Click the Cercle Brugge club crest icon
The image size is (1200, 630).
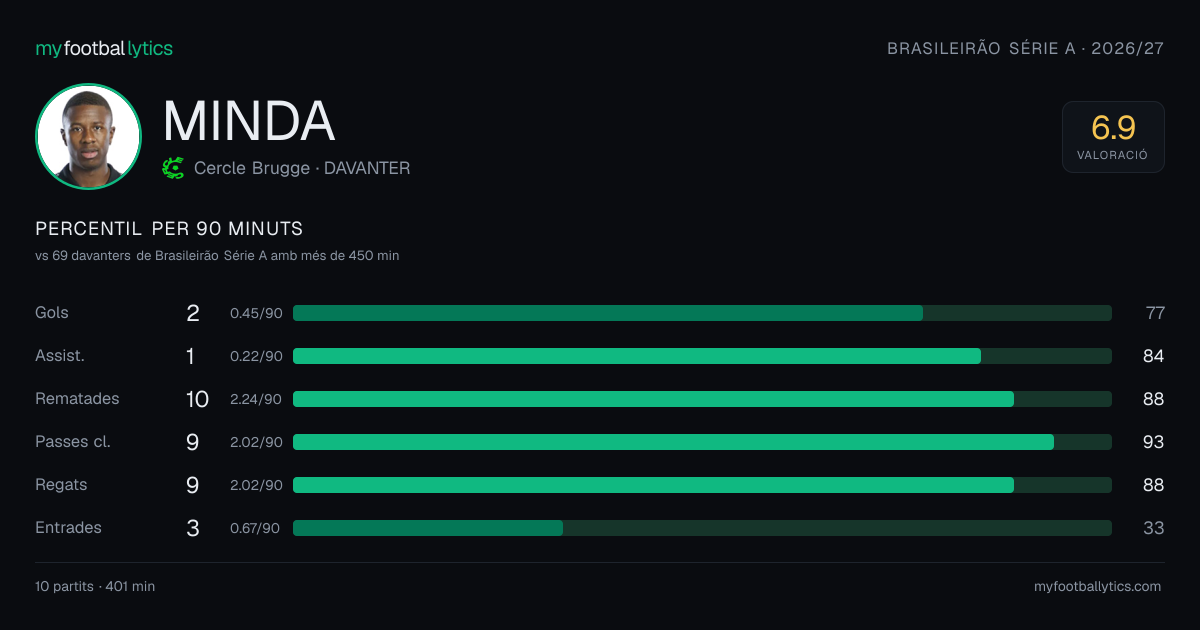[x=173, y=168]
